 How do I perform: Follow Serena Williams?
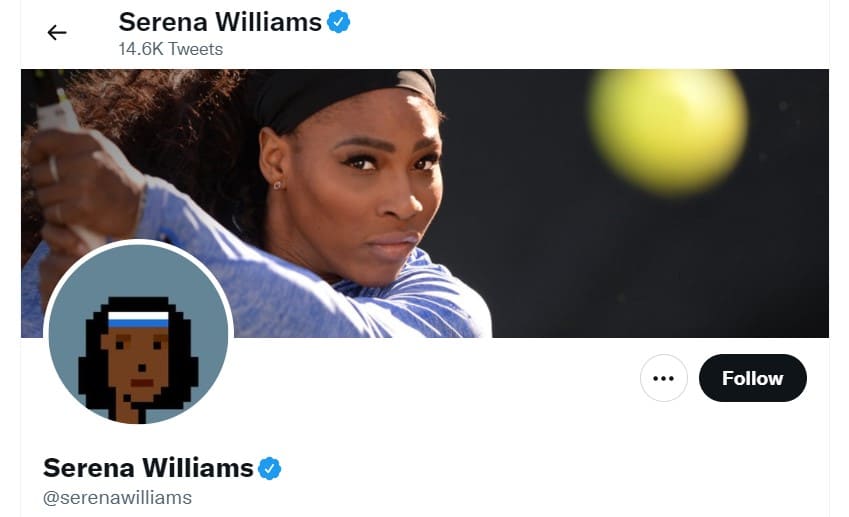click(x=753, y=378)
